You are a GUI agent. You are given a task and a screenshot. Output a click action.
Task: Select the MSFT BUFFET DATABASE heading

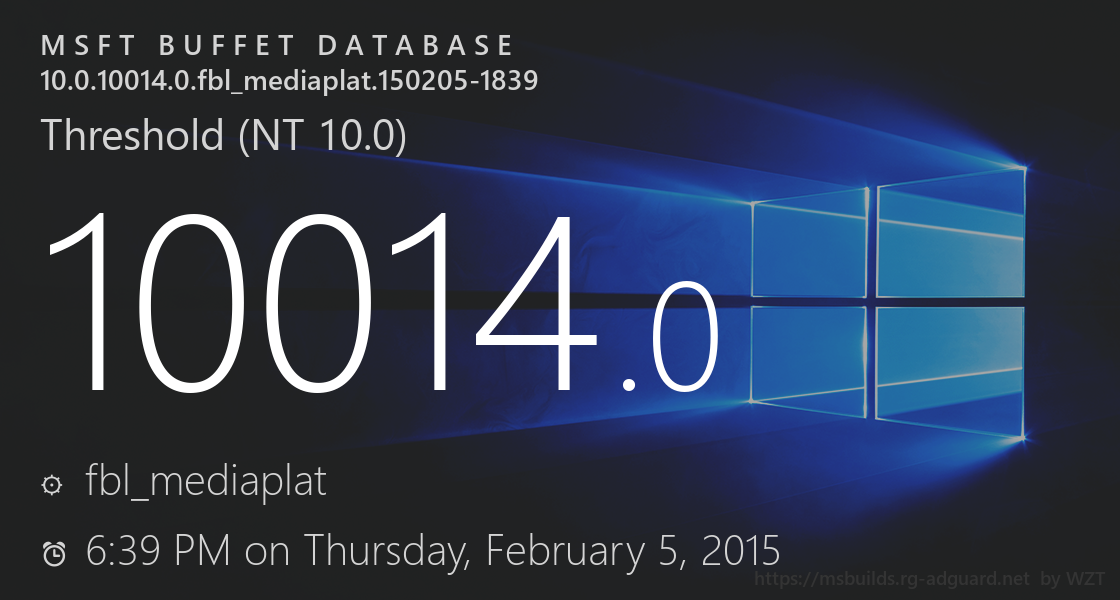278,46
